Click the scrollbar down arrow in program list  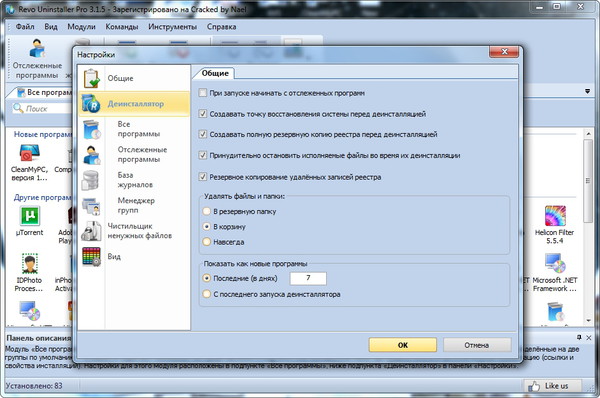588,320
